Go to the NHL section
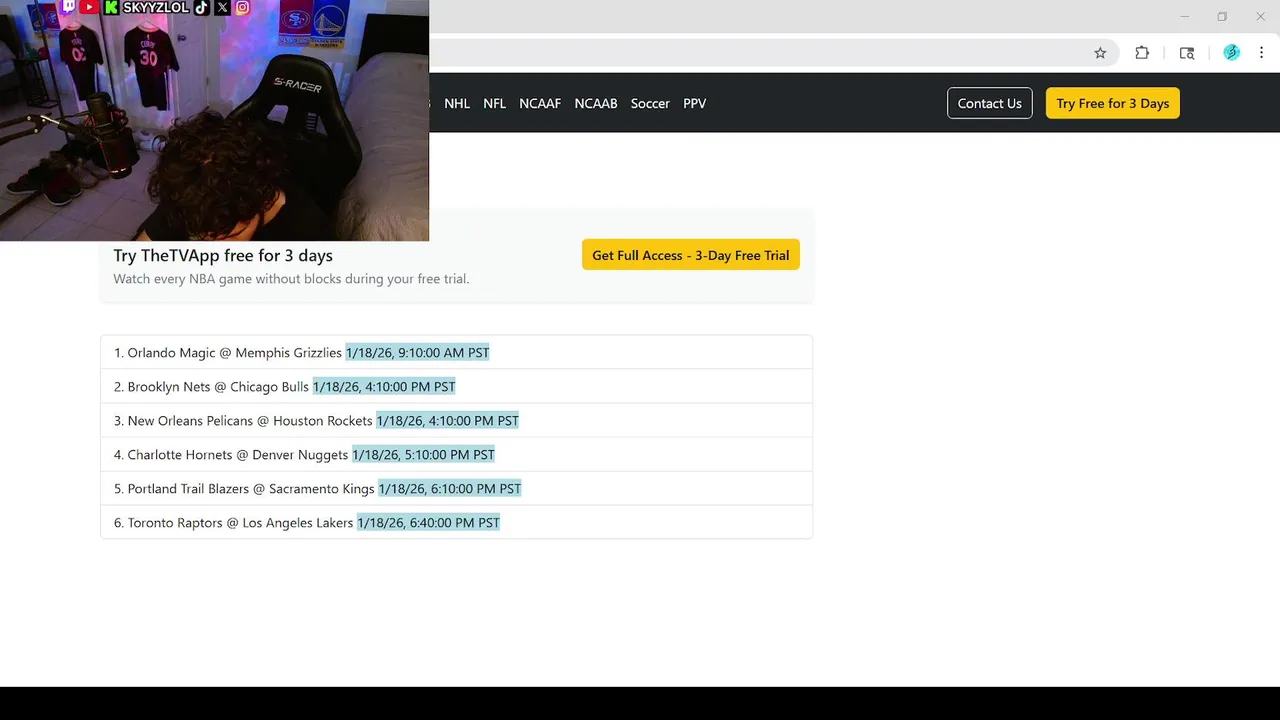The height and width of the screenshot is (720, 1280). (457, 103)
